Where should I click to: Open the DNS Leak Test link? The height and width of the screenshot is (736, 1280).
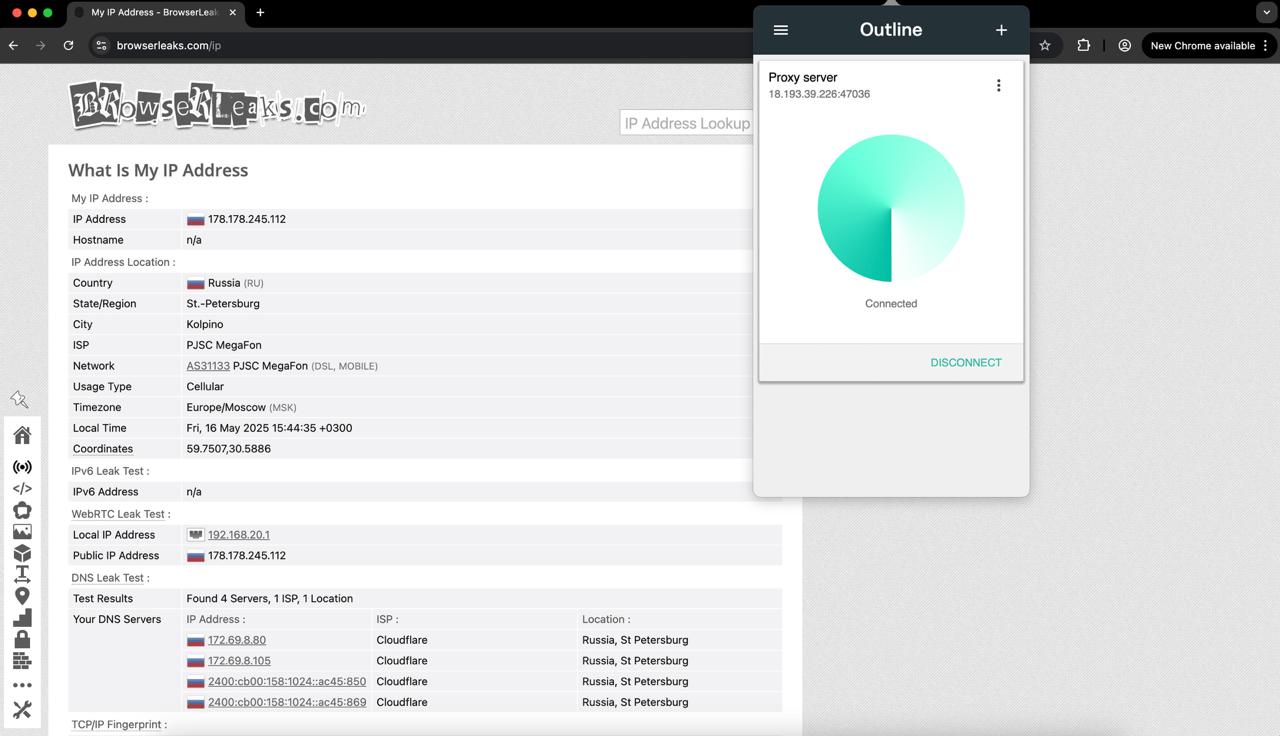tap(108, 578)
